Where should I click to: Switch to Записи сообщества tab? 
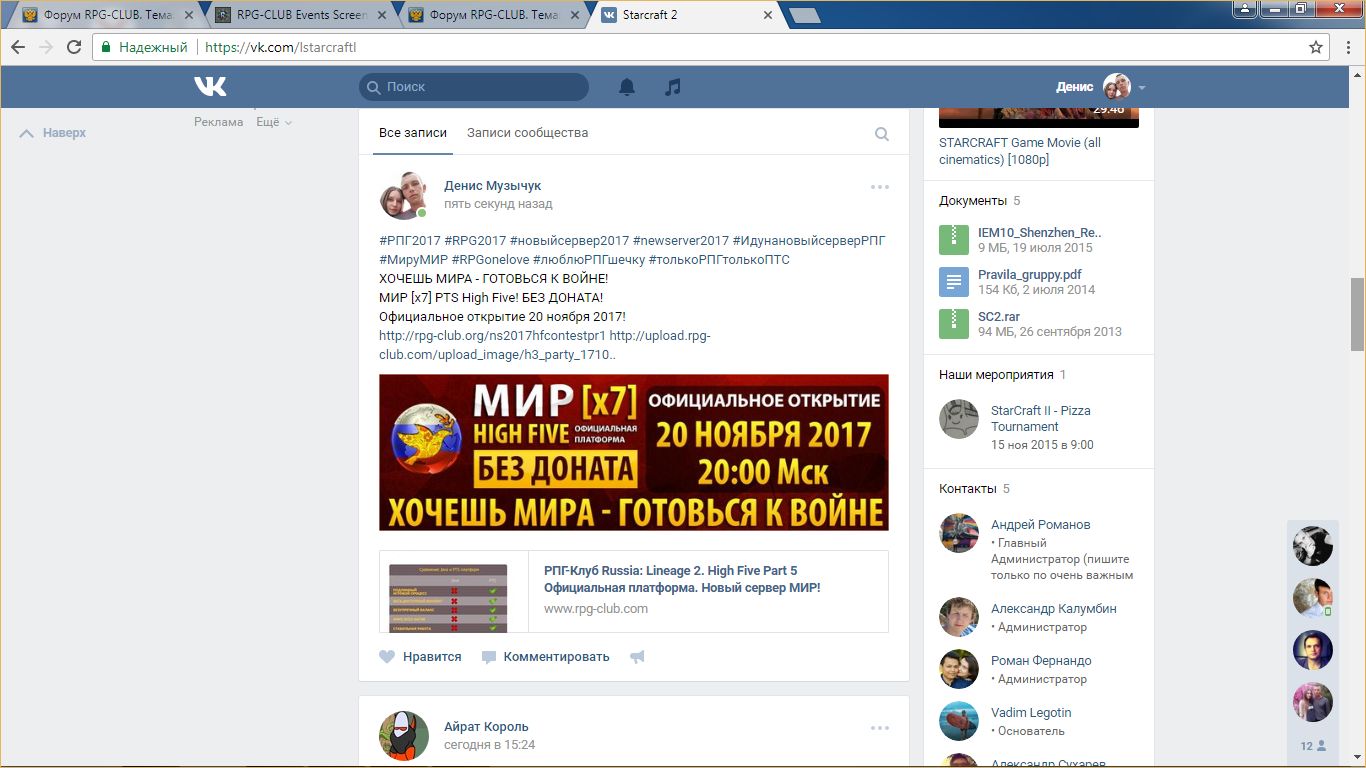tap(527, 133)
